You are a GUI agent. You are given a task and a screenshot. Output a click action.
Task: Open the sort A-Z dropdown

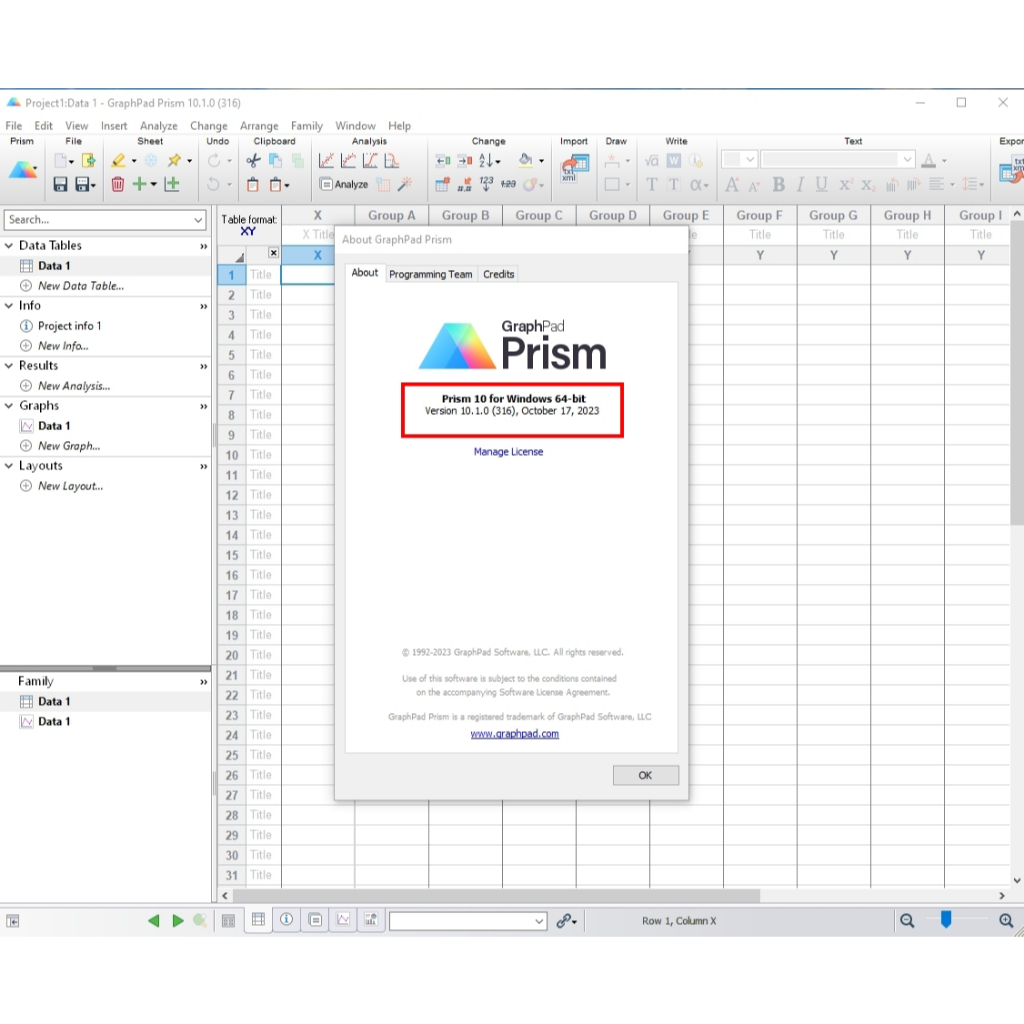(489, 161)
